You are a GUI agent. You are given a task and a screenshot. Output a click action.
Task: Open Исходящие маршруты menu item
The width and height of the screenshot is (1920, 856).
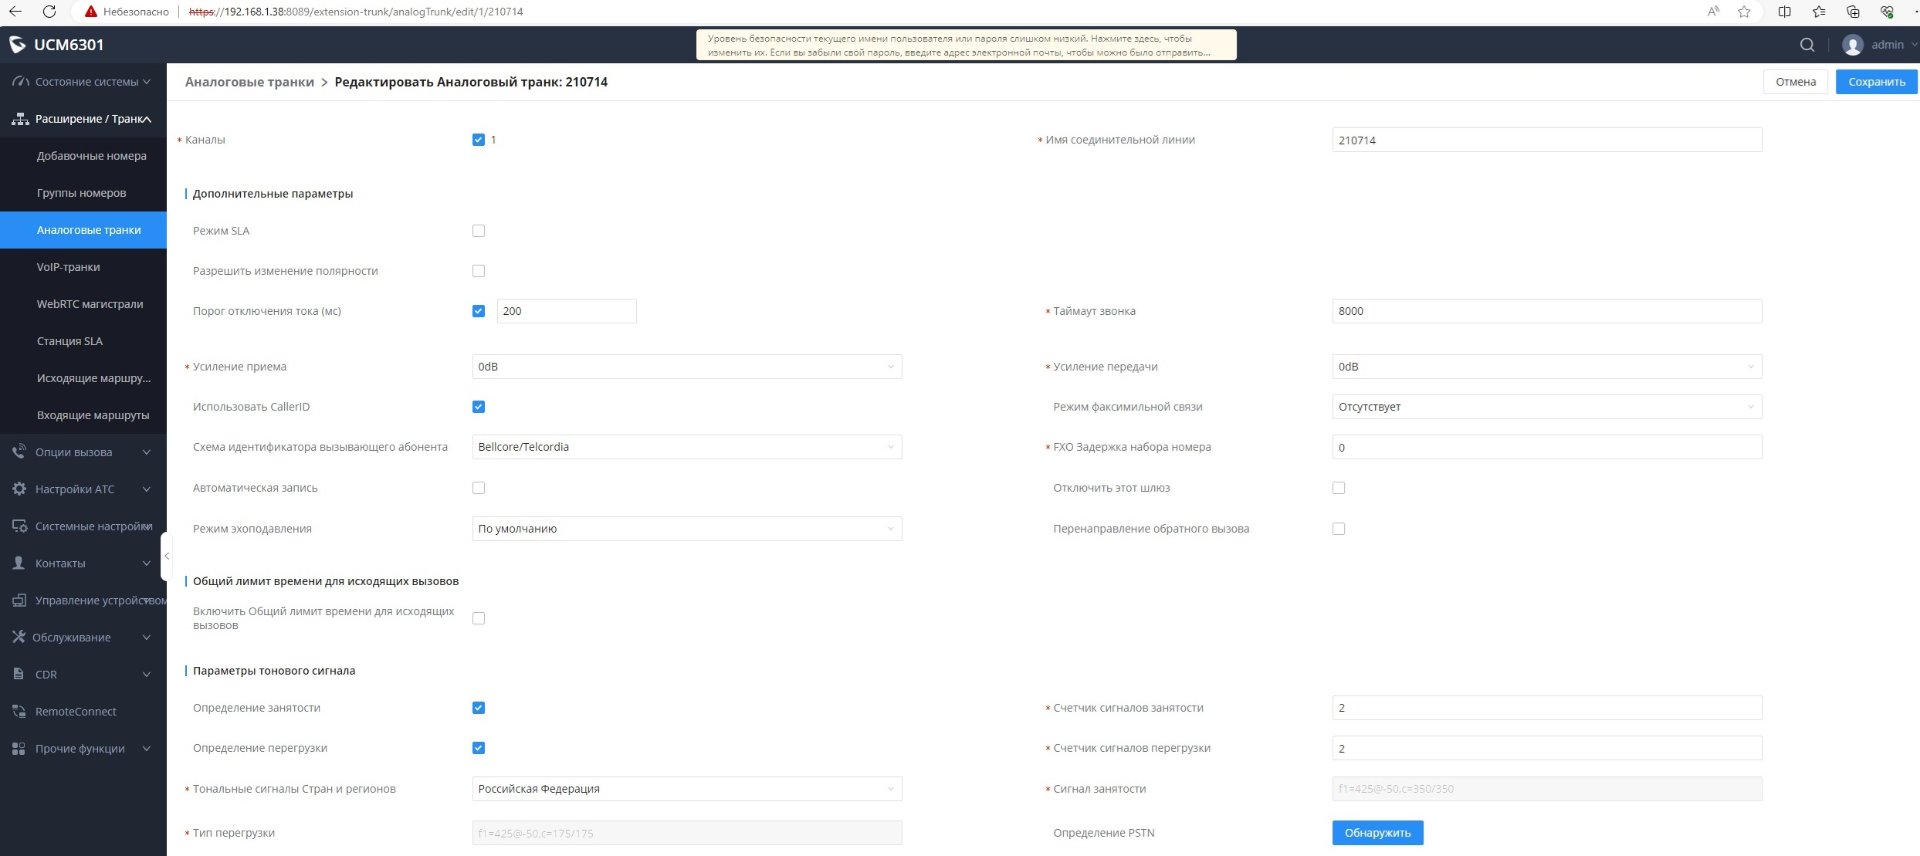coord(83,378)
